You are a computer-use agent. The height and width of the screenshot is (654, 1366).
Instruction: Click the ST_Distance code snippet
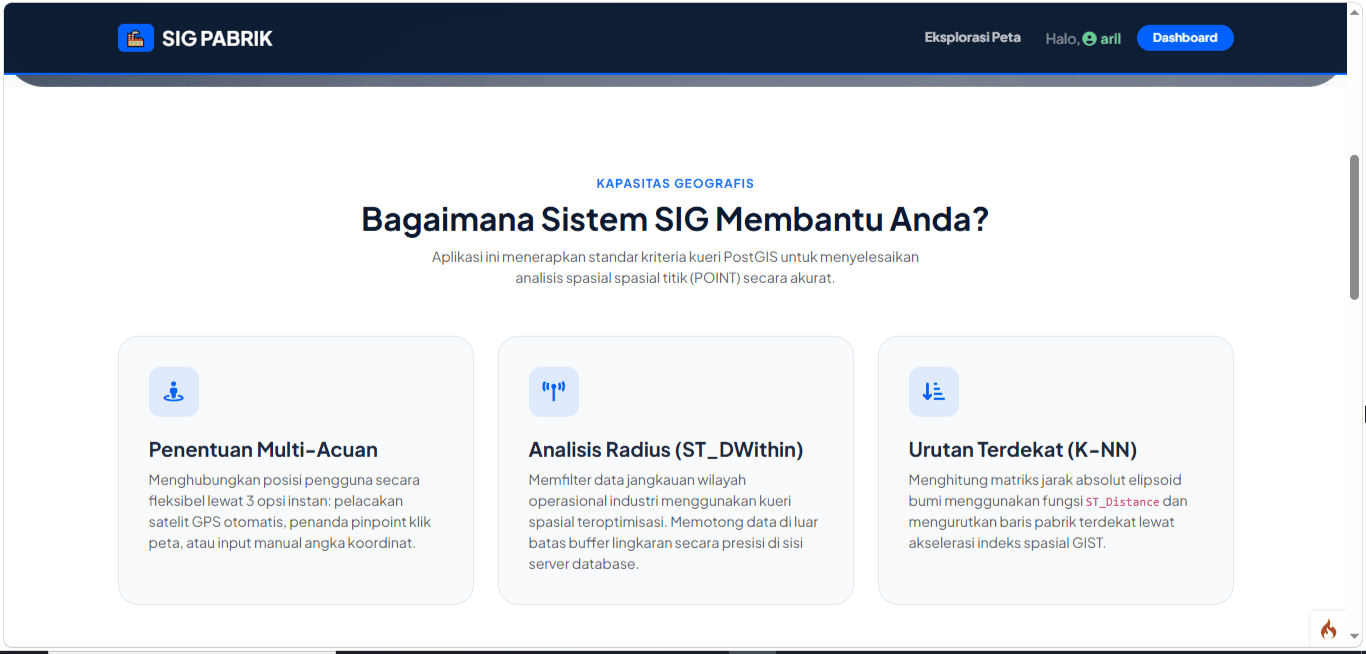(x=1122, y=502)
